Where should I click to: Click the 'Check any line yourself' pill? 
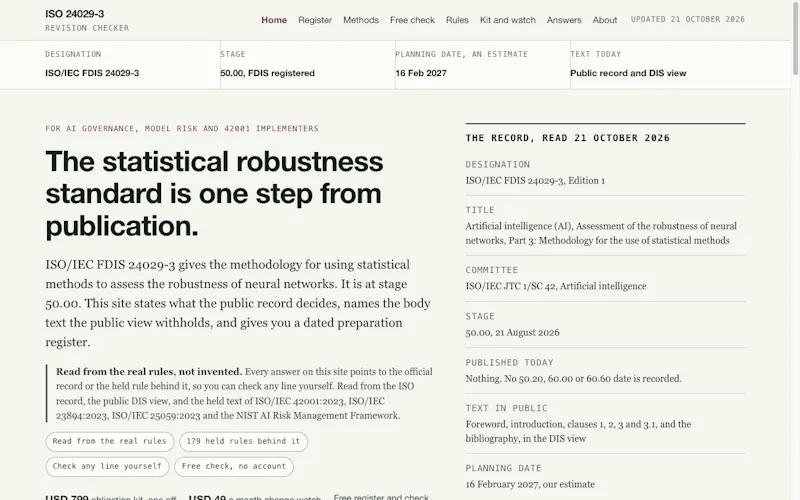pos(107,466)
